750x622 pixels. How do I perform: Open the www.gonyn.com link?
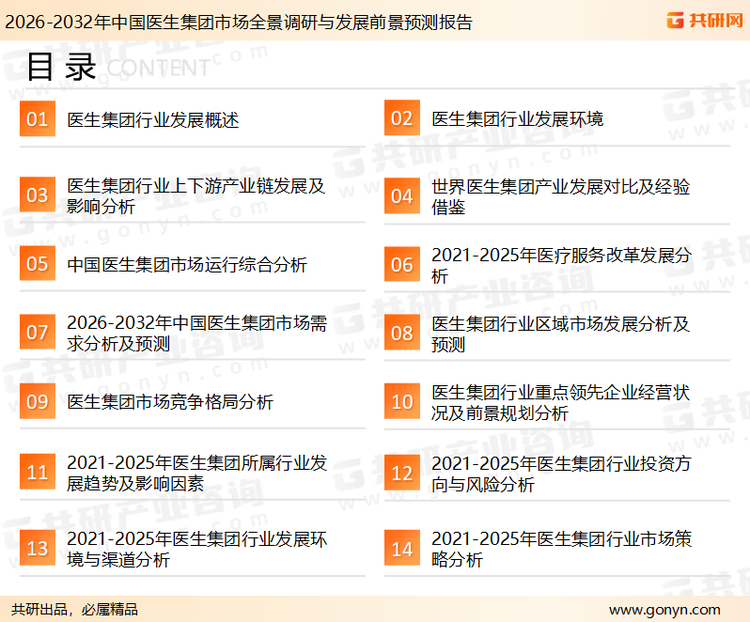pos(664,610)
